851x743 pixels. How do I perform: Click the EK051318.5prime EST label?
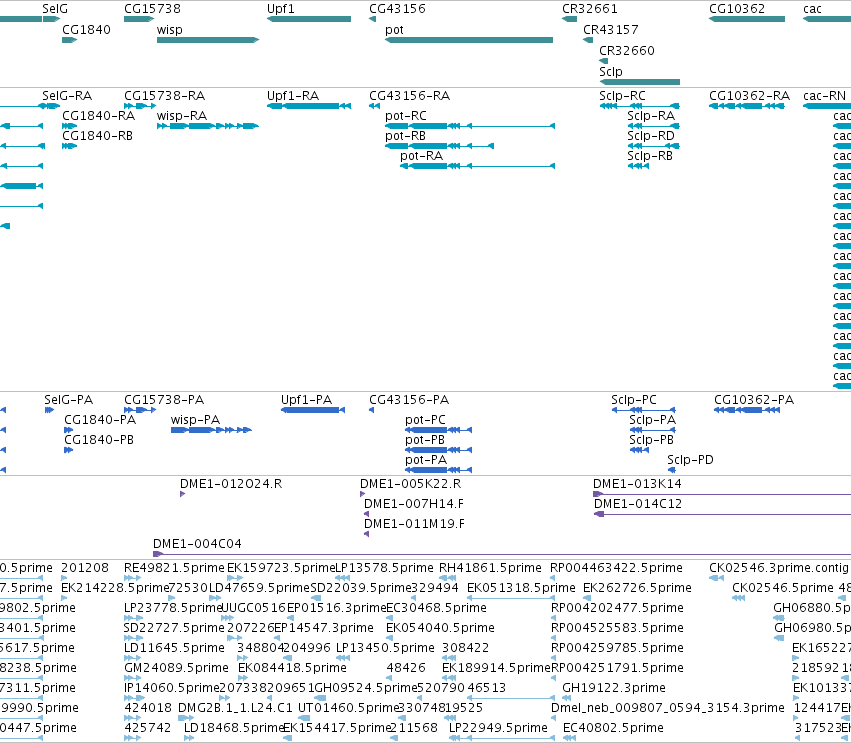pyautogui.click(x=521, y=588)
